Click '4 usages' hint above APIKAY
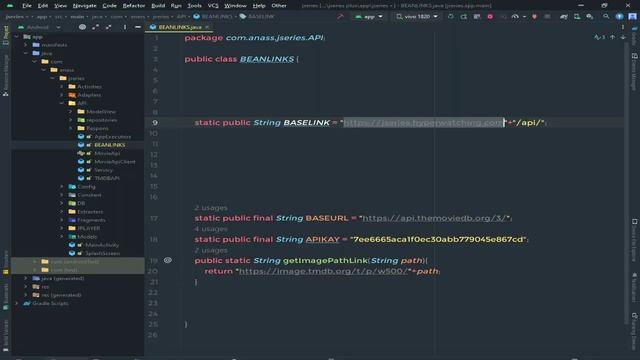 (x=211, y=229)
